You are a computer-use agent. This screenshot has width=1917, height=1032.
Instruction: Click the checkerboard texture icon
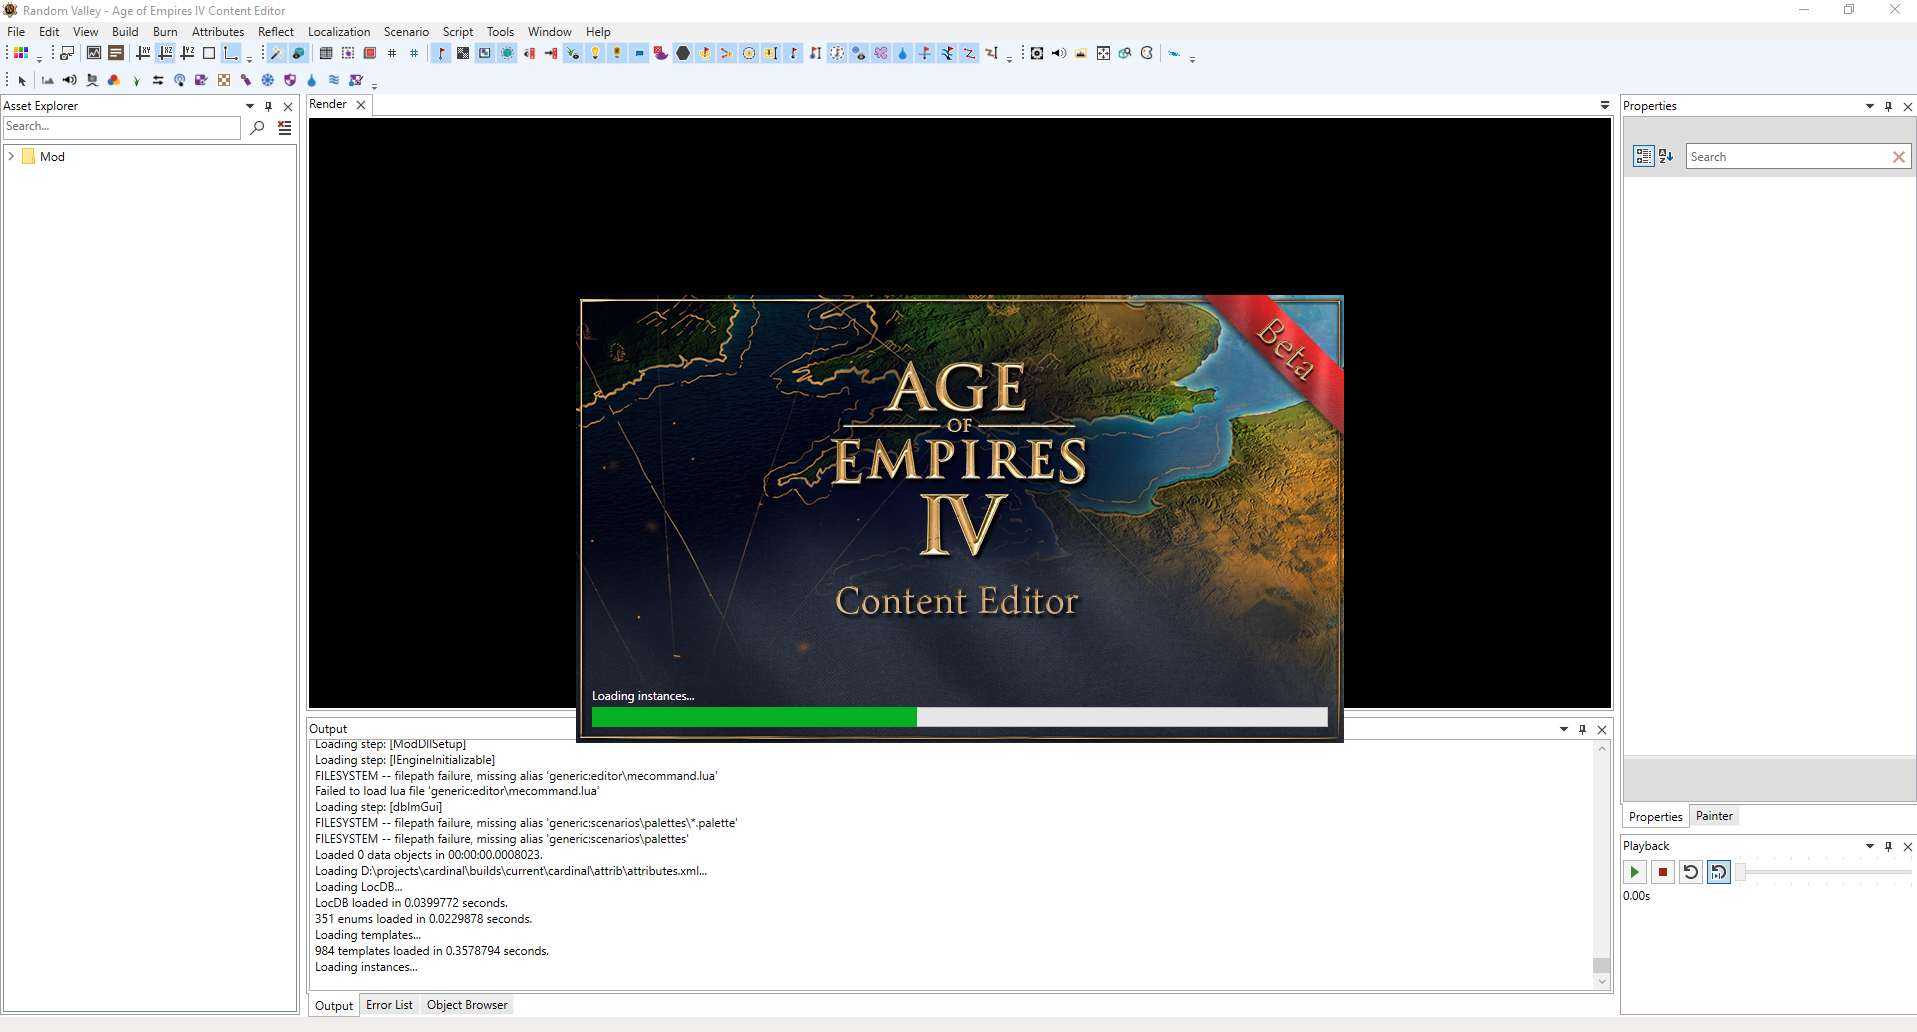point(463,54)
